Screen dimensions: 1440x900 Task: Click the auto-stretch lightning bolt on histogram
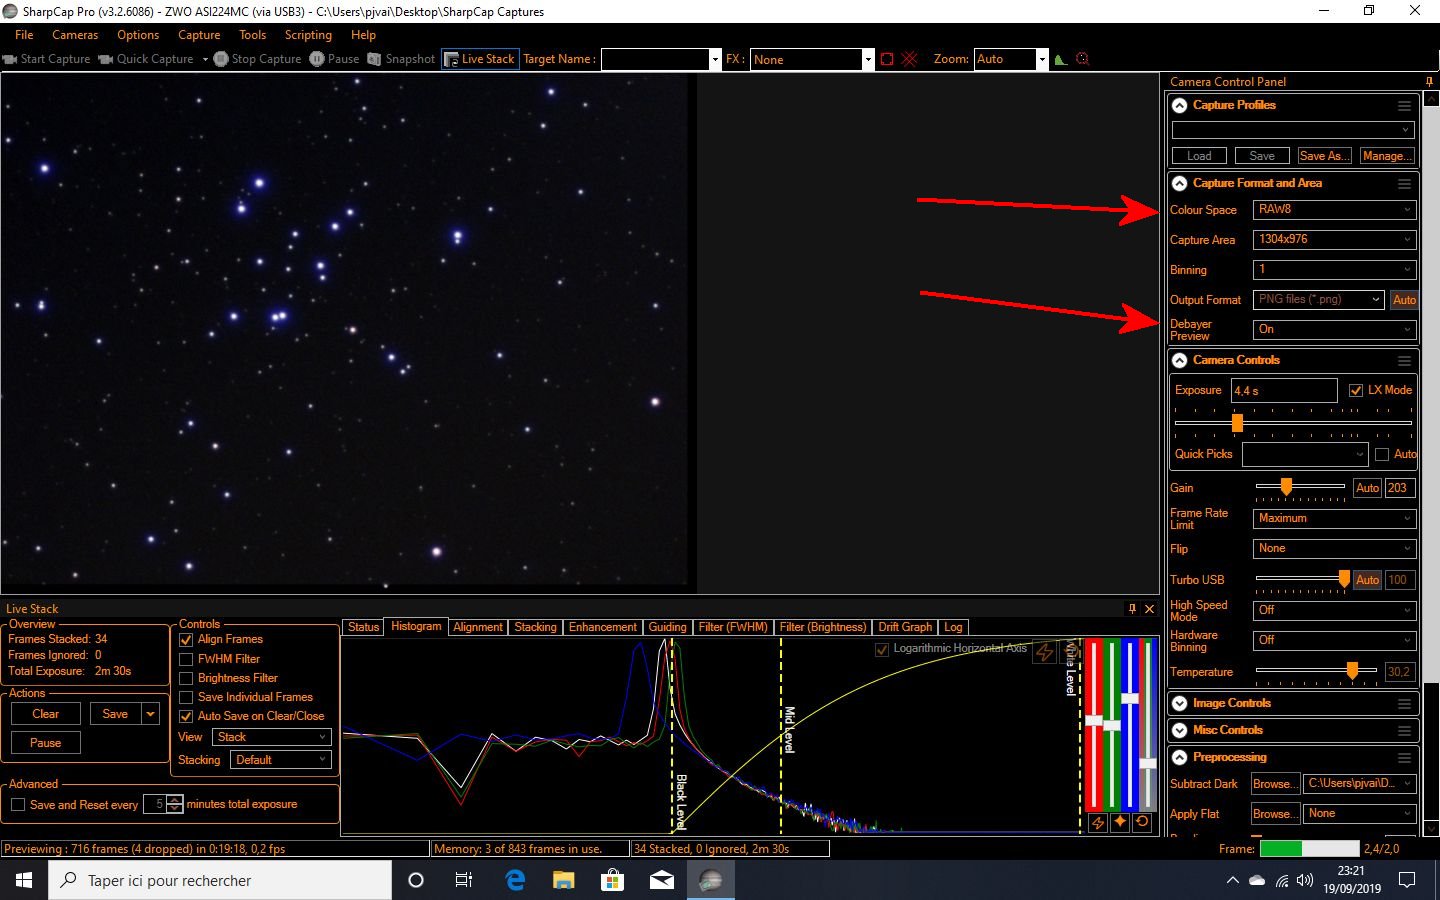pos(1045,652)
